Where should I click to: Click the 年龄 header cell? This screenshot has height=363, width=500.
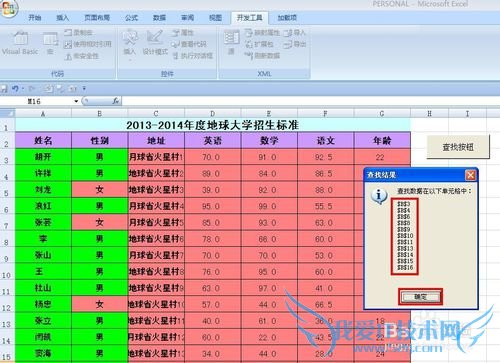pos(382,141)
